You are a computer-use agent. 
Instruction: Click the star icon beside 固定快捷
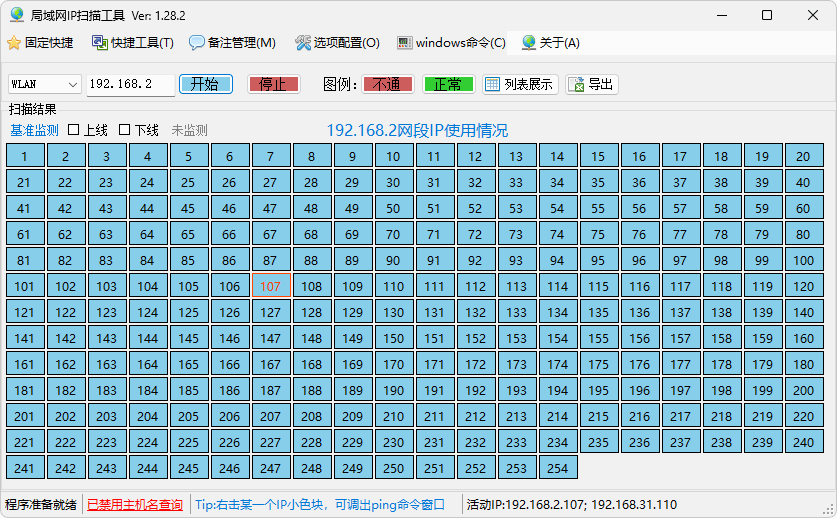14,43
